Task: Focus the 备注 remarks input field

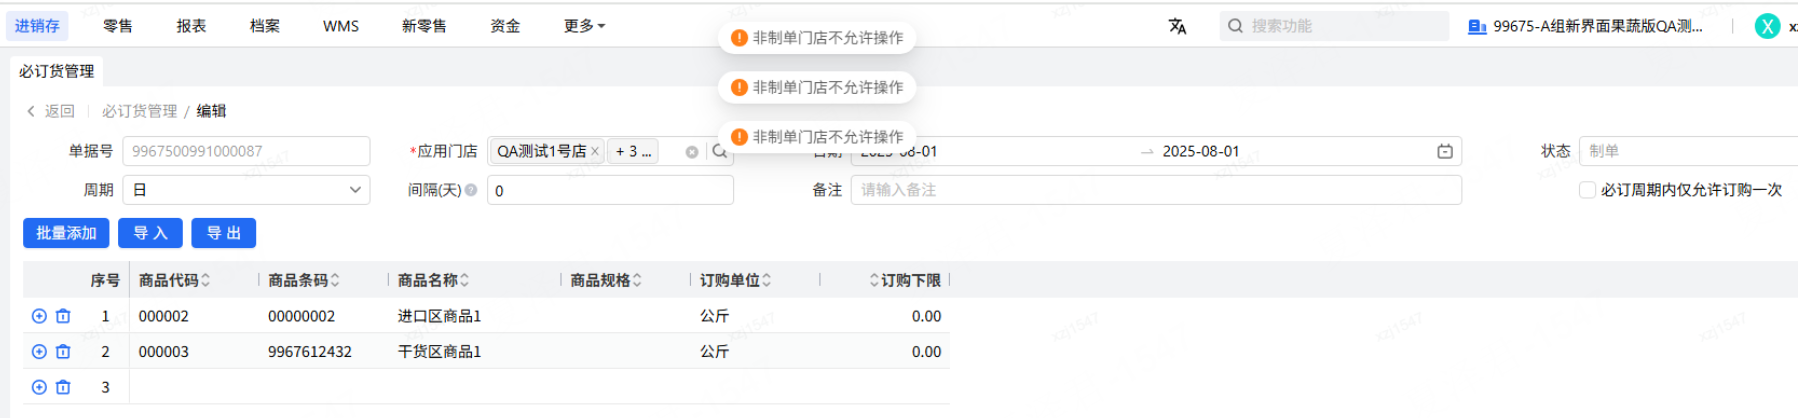Action: pyautogui.click(x=1156, y=190)
